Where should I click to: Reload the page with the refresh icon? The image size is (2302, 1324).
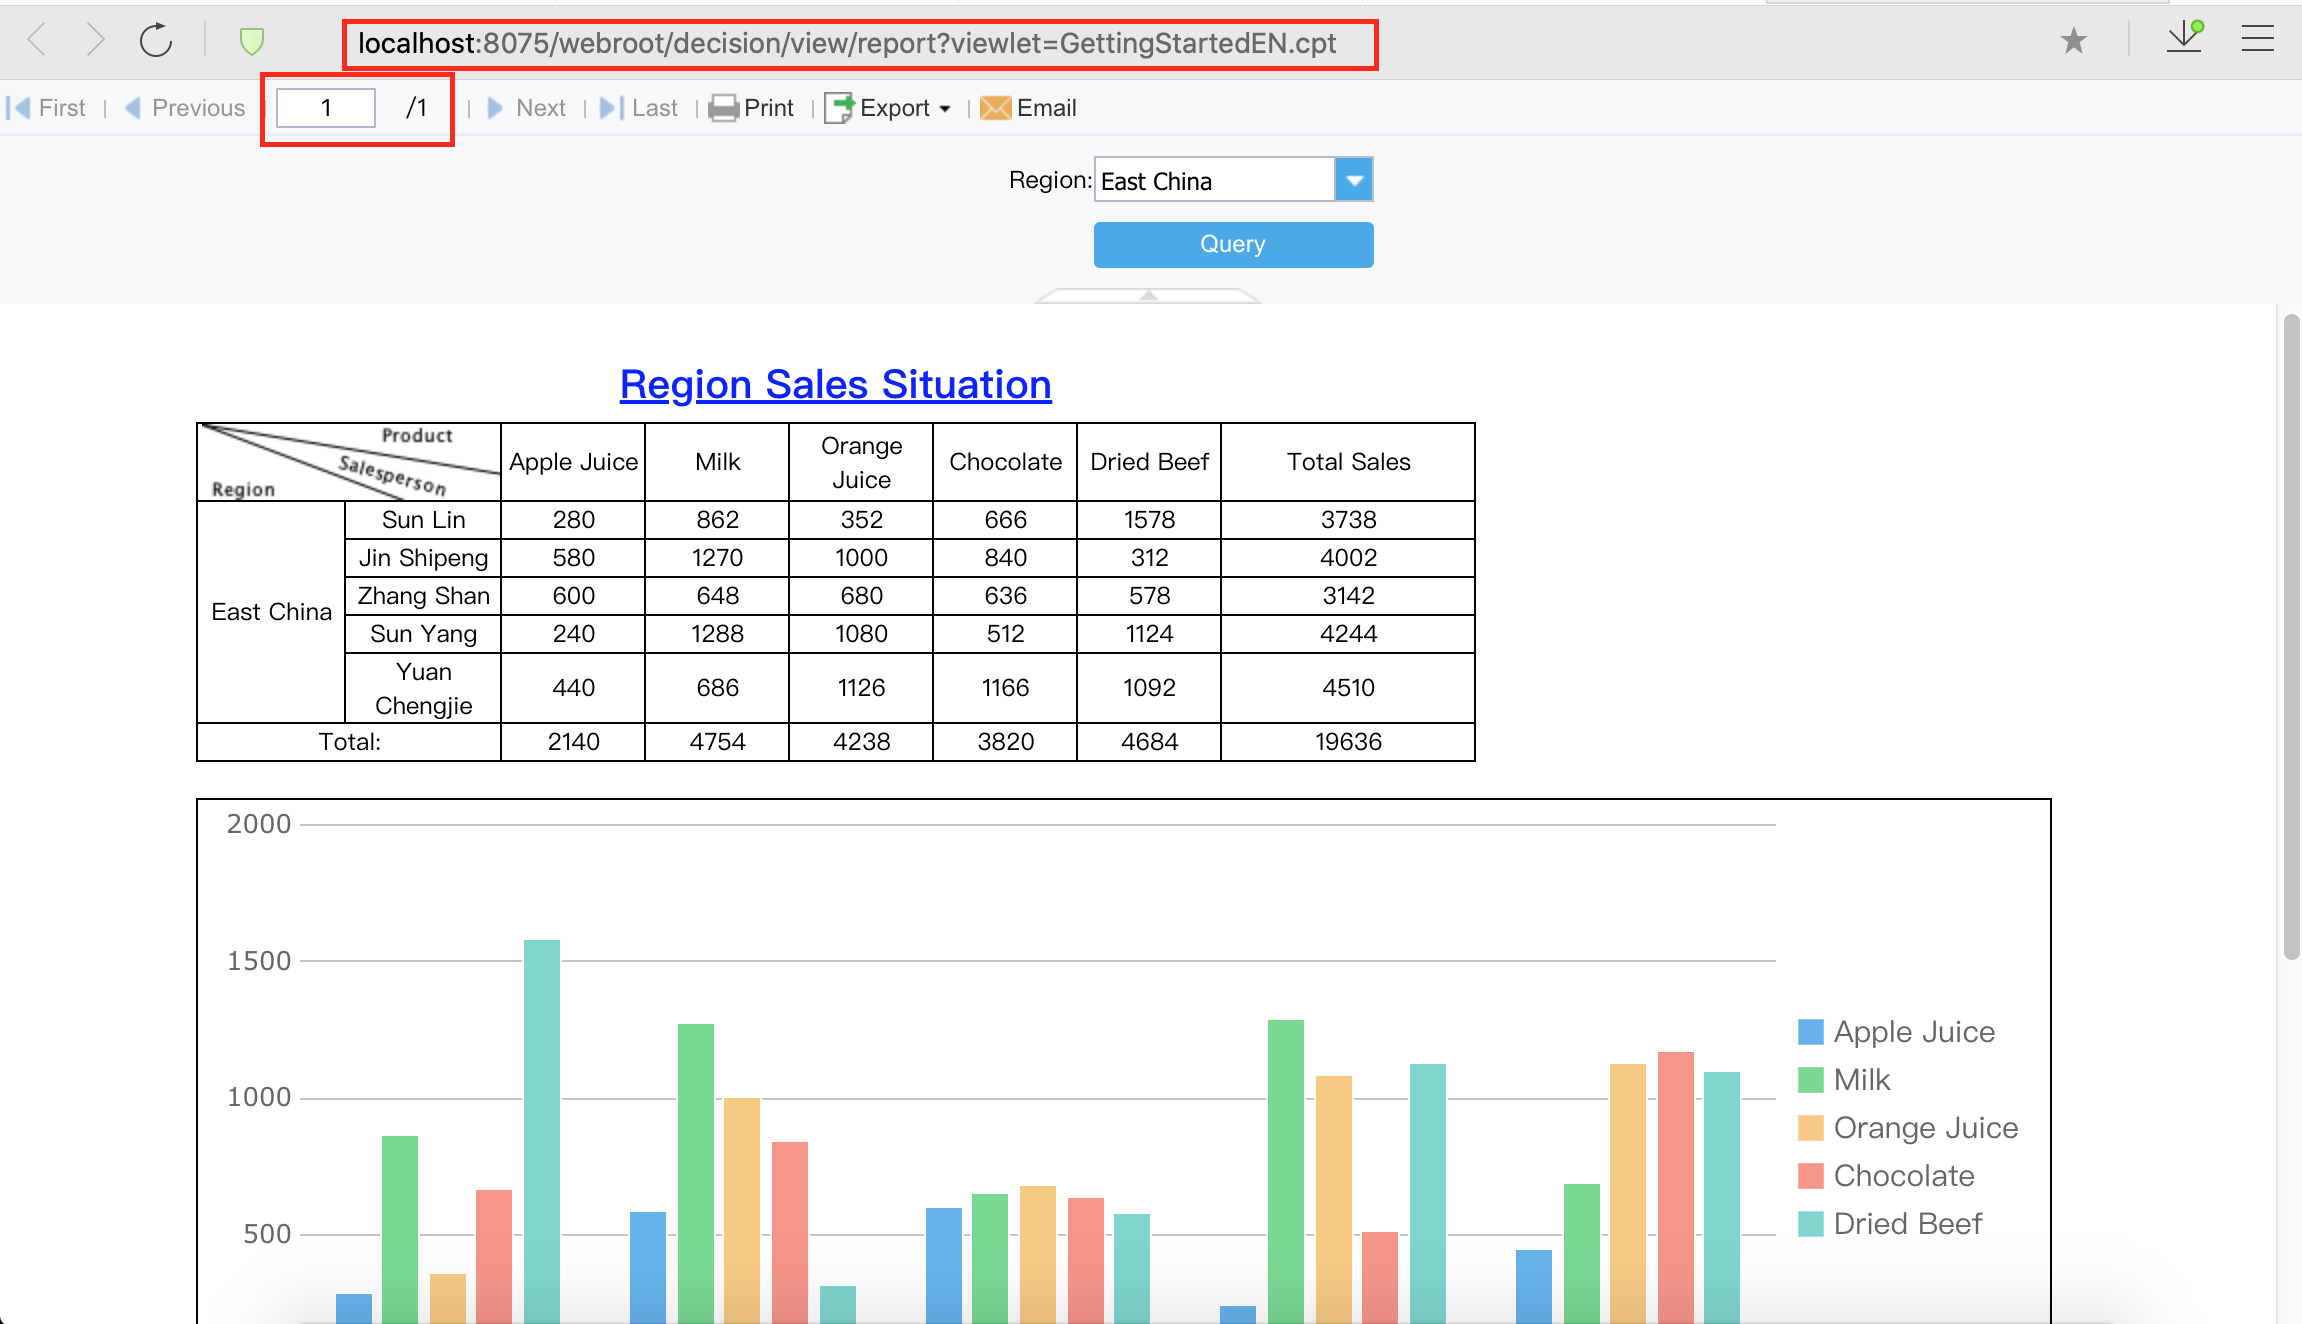pyautogui.click(x=156, y=40)
